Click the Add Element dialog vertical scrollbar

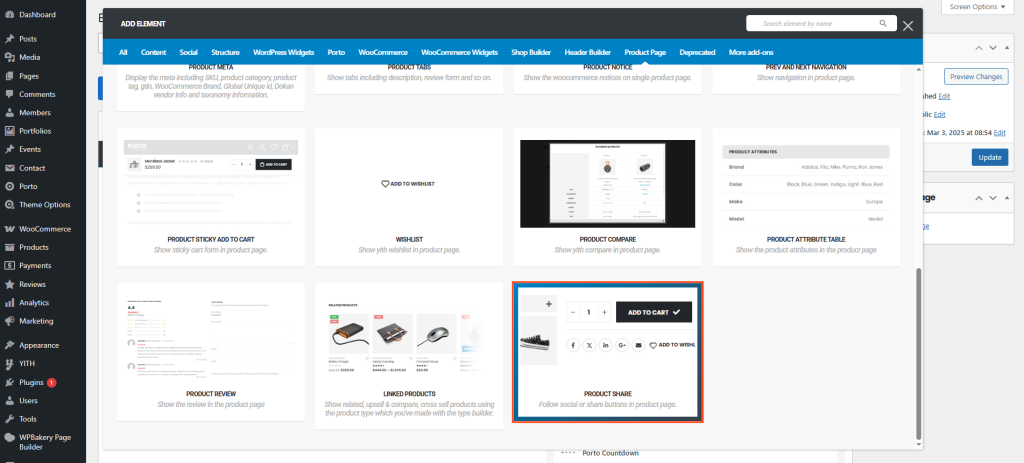918,350
